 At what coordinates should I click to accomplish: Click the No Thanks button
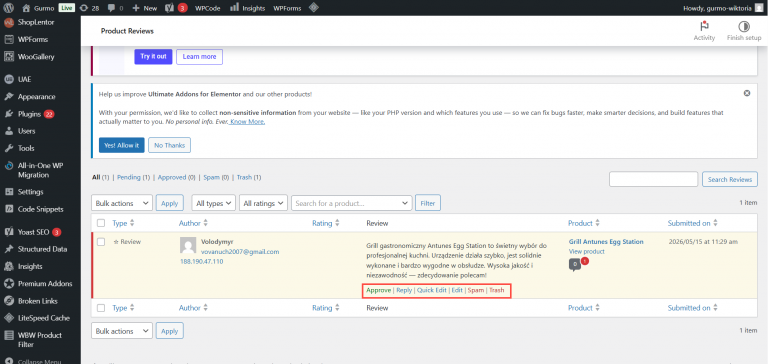(x=169, y=145)
